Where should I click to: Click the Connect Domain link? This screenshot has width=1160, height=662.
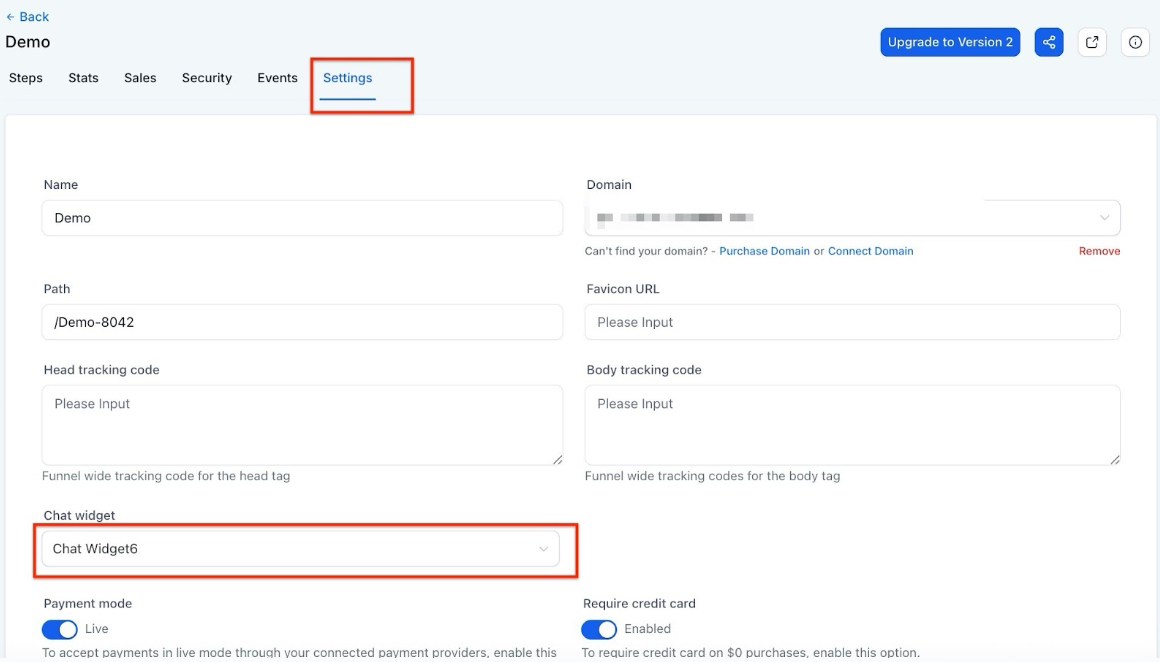pos(870,251)
